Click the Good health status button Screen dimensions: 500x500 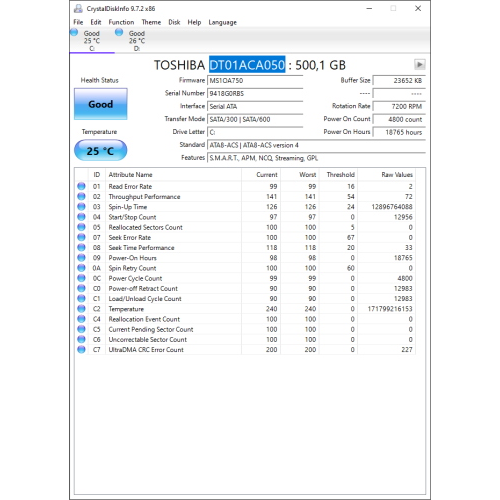coord(101,104)
